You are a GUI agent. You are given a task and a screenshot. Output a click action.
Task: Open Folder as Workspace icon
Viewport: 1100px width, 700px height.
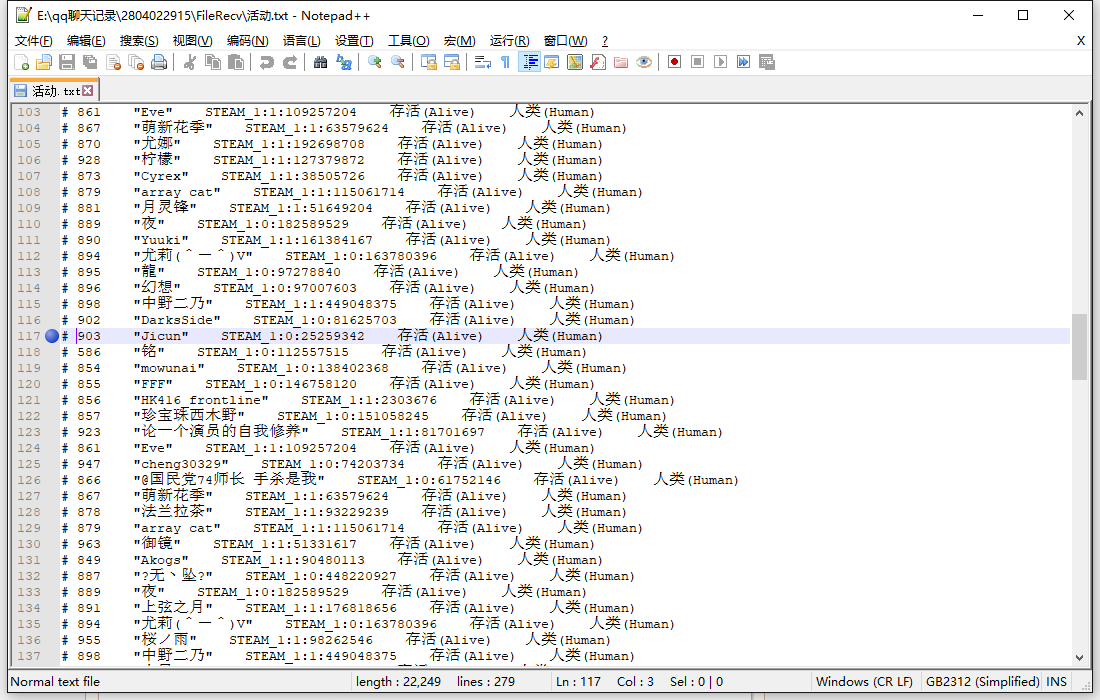[x=621, y=62]
